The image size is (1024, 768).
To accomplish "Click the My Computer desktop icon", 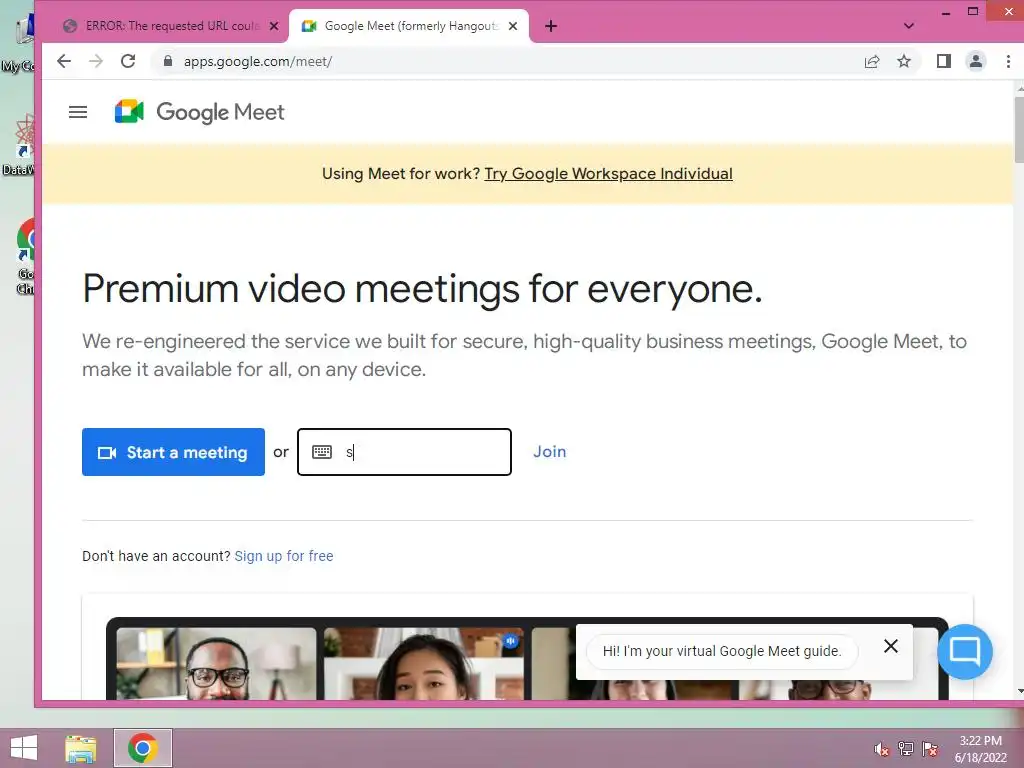I will (x=20, y=44).
